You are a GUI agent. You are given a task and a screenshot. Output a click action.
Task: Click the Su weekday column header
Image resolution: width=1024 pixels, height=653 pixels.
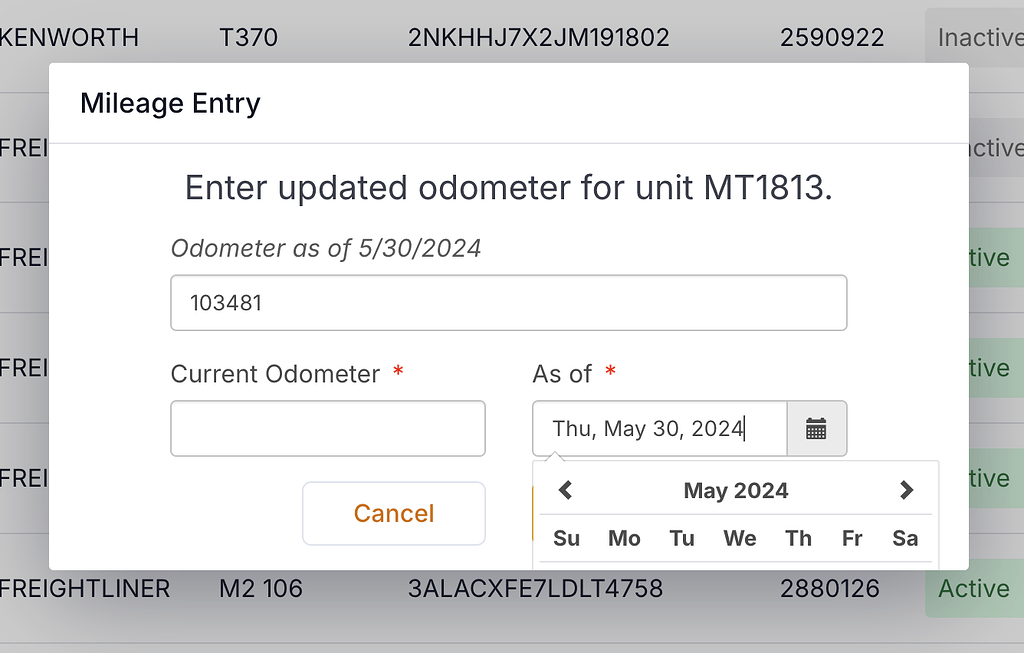[x=566, y=538]
